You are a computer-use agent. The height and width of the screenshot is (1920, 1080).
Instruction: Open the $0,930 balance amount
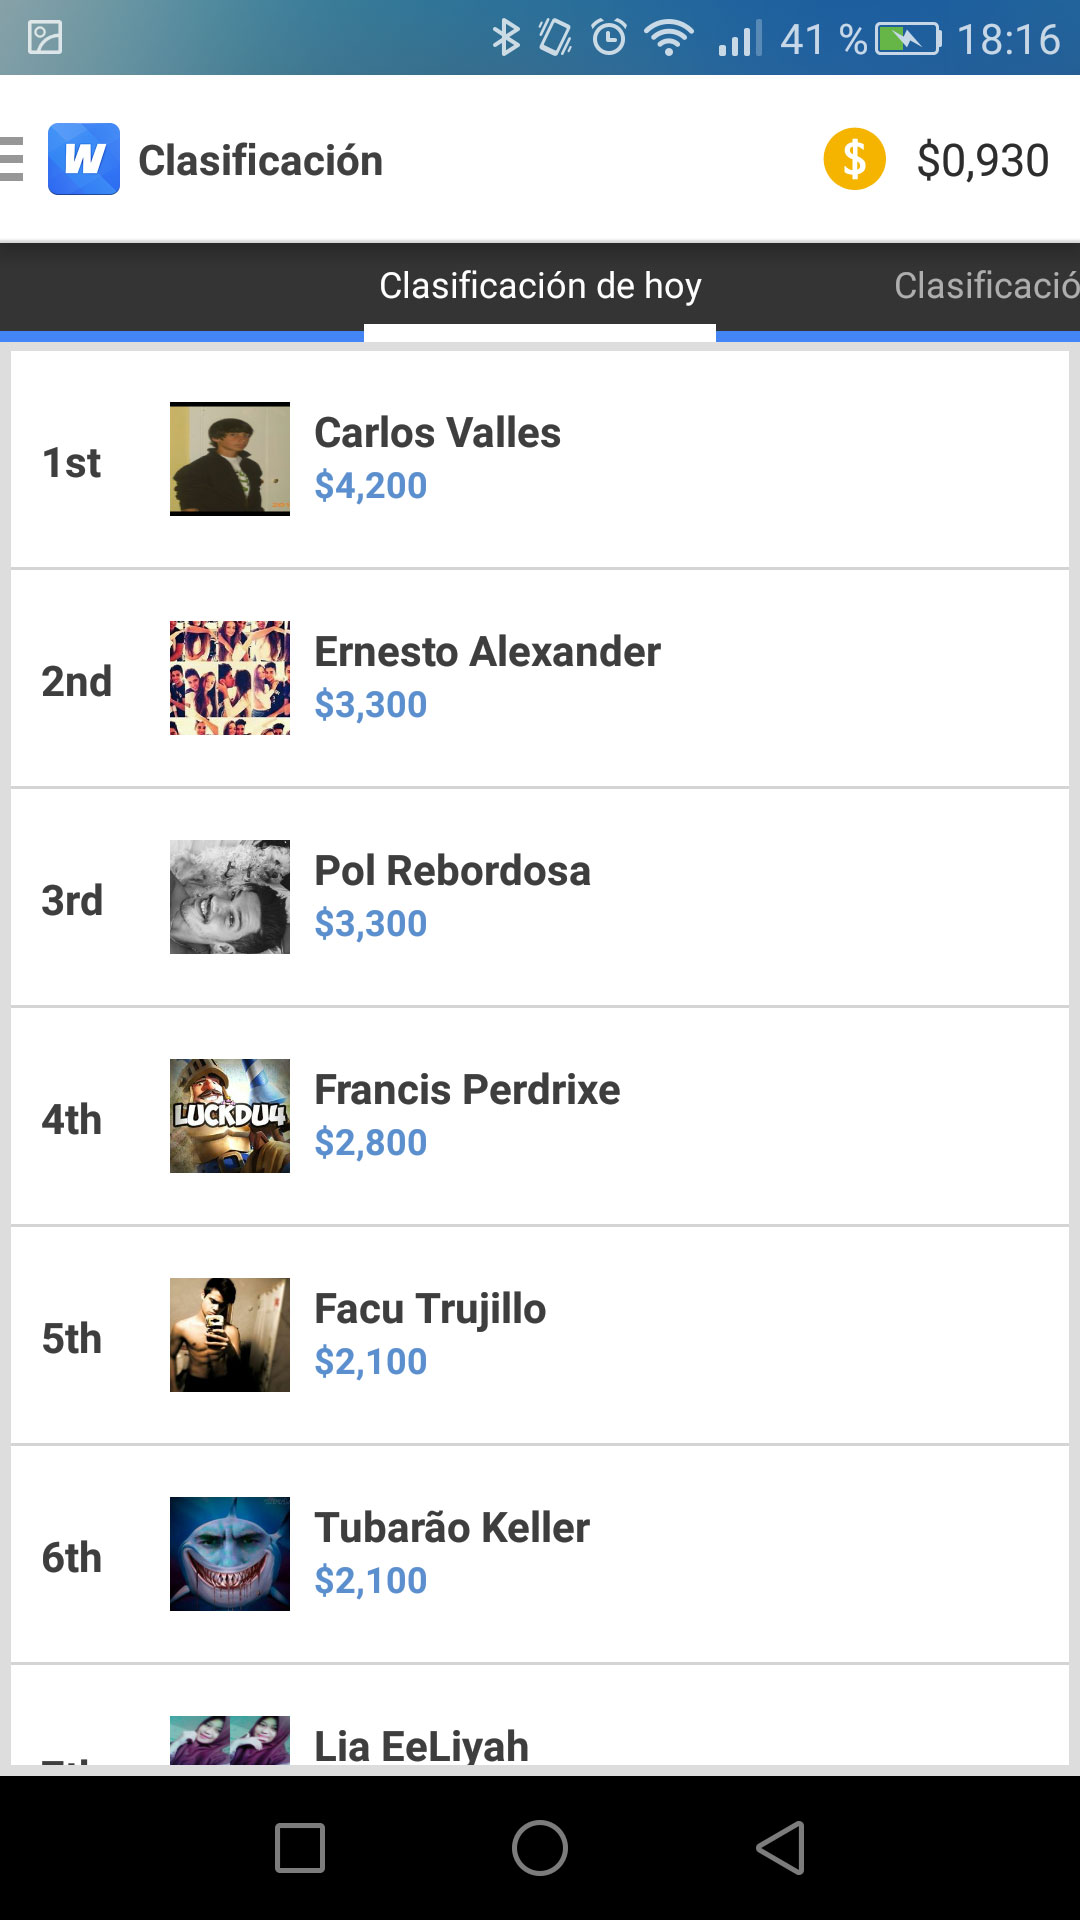(x=982, y=161)
